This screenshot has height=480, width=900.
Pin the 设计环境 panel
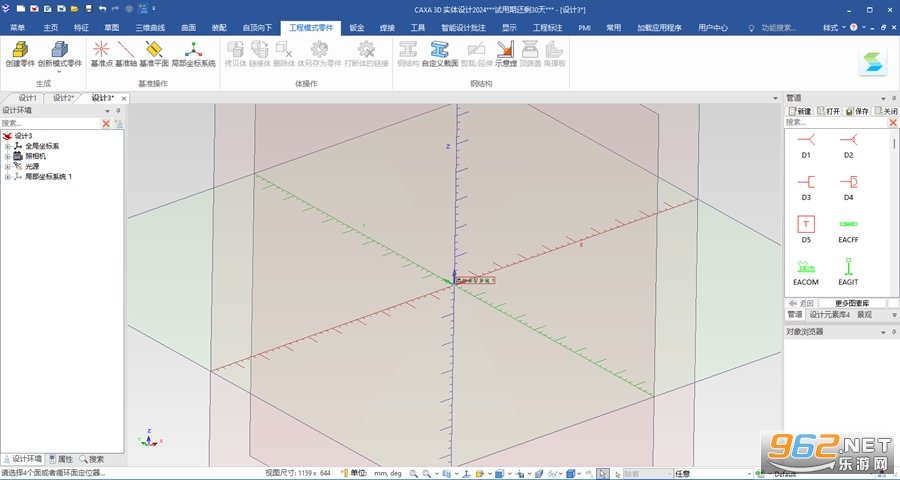pyautogui.click(x=118, y=111)
